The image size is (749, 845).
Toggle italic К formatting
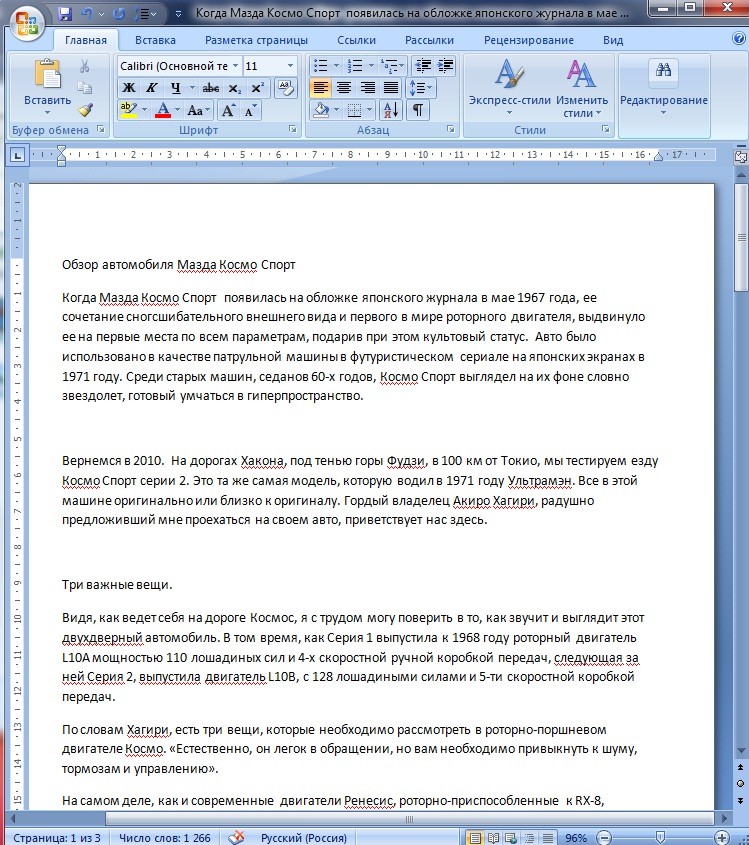tap(152, 88)
